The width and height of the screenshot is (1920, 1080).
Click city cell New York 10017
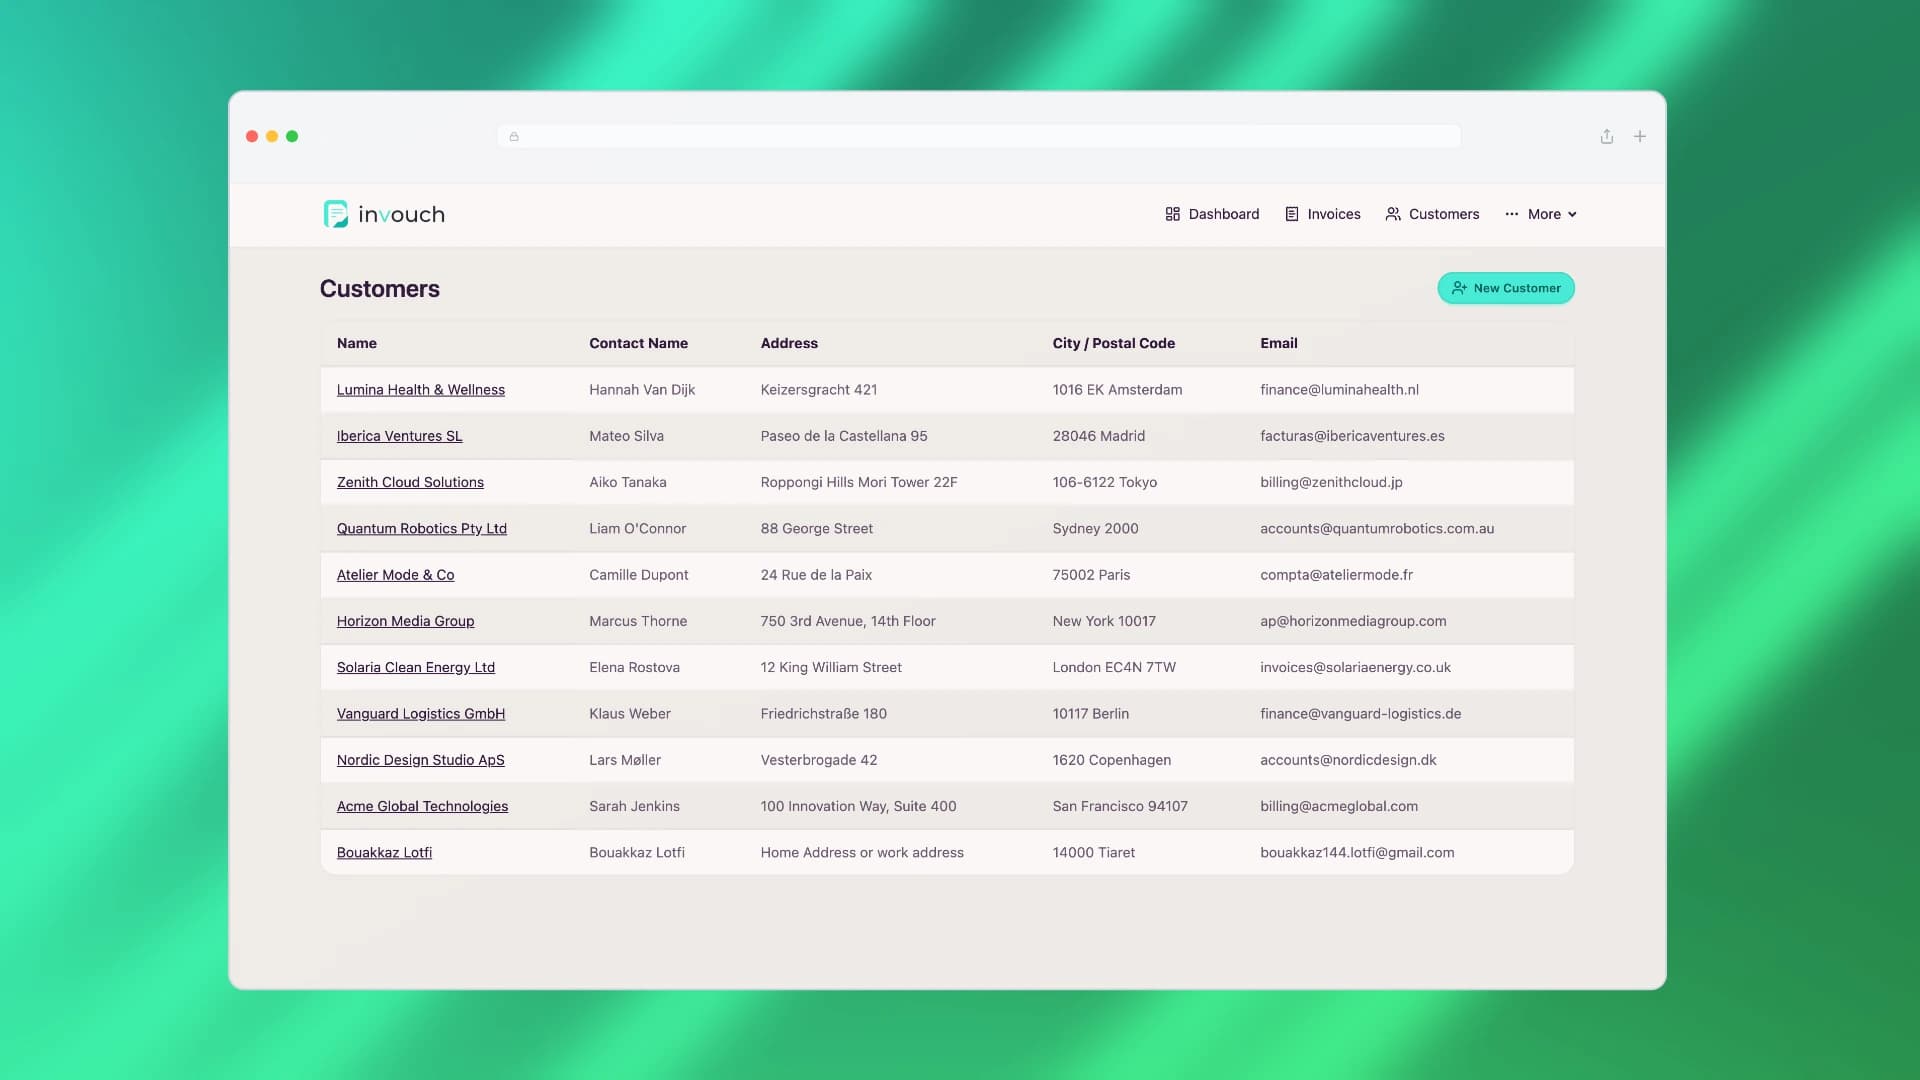(1104, 621)
